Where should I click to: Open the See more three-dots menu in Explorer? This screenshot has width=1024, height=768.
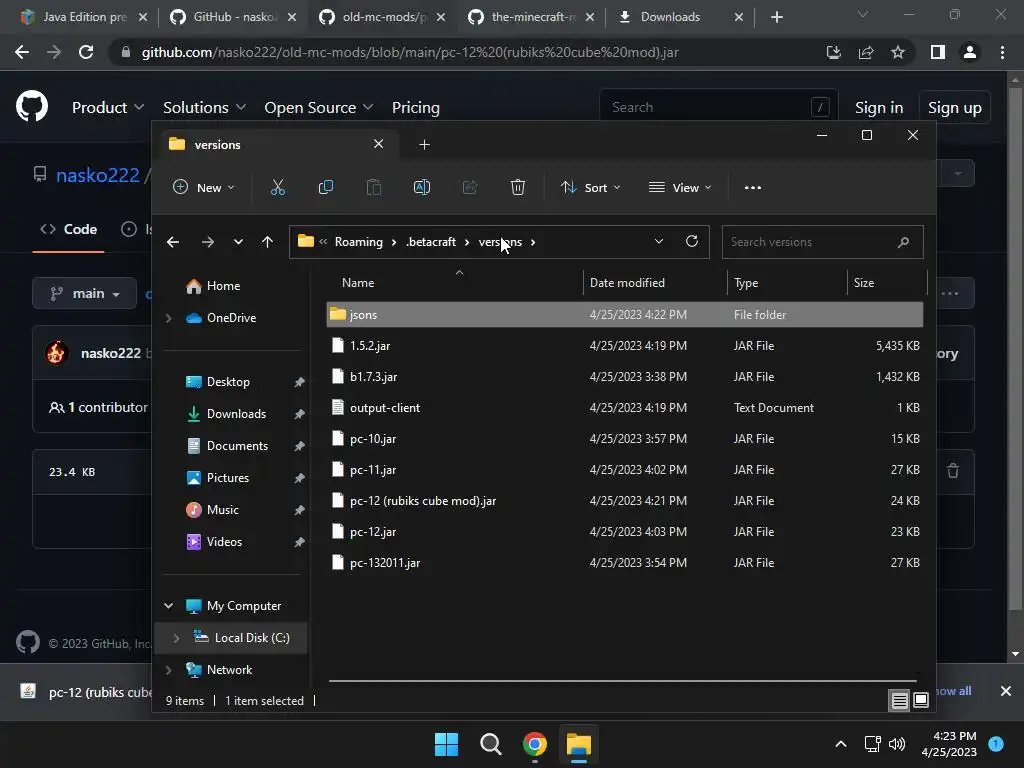point(752,187)
